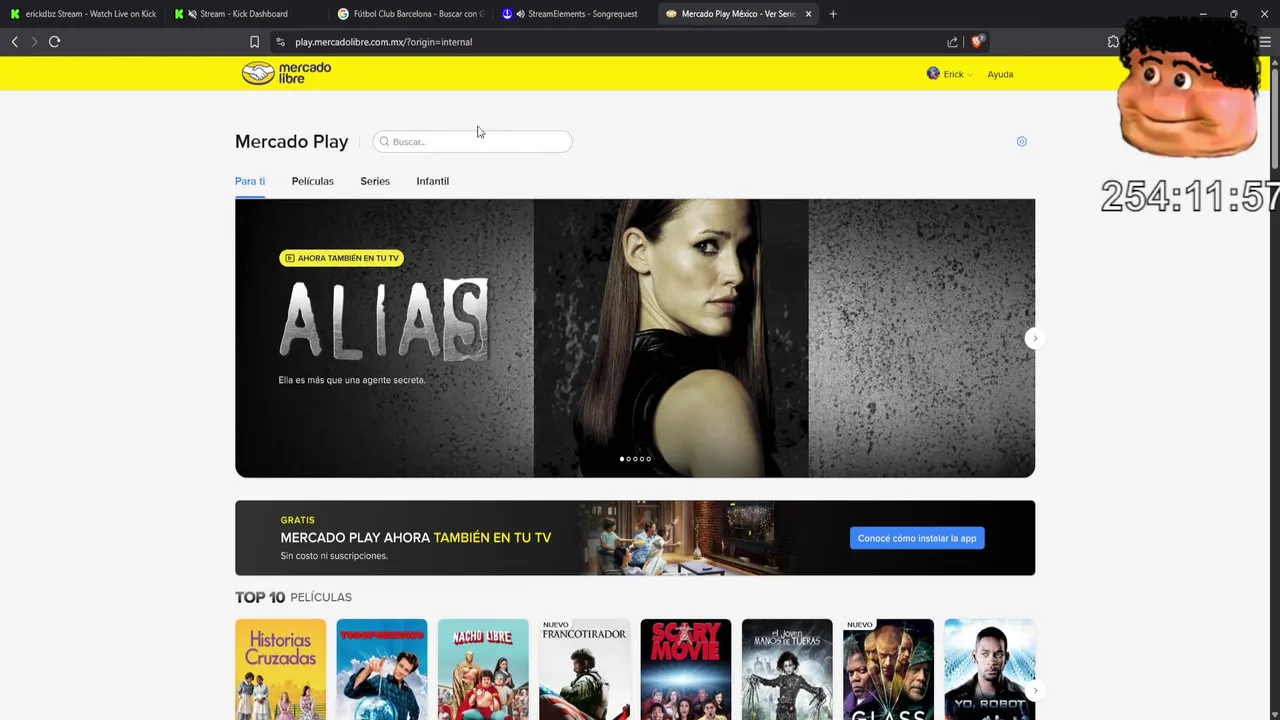This screenshot has width=1280, height=720.
Task: Click the Mercado Play TV promo banner
Action: coord(635,538)
